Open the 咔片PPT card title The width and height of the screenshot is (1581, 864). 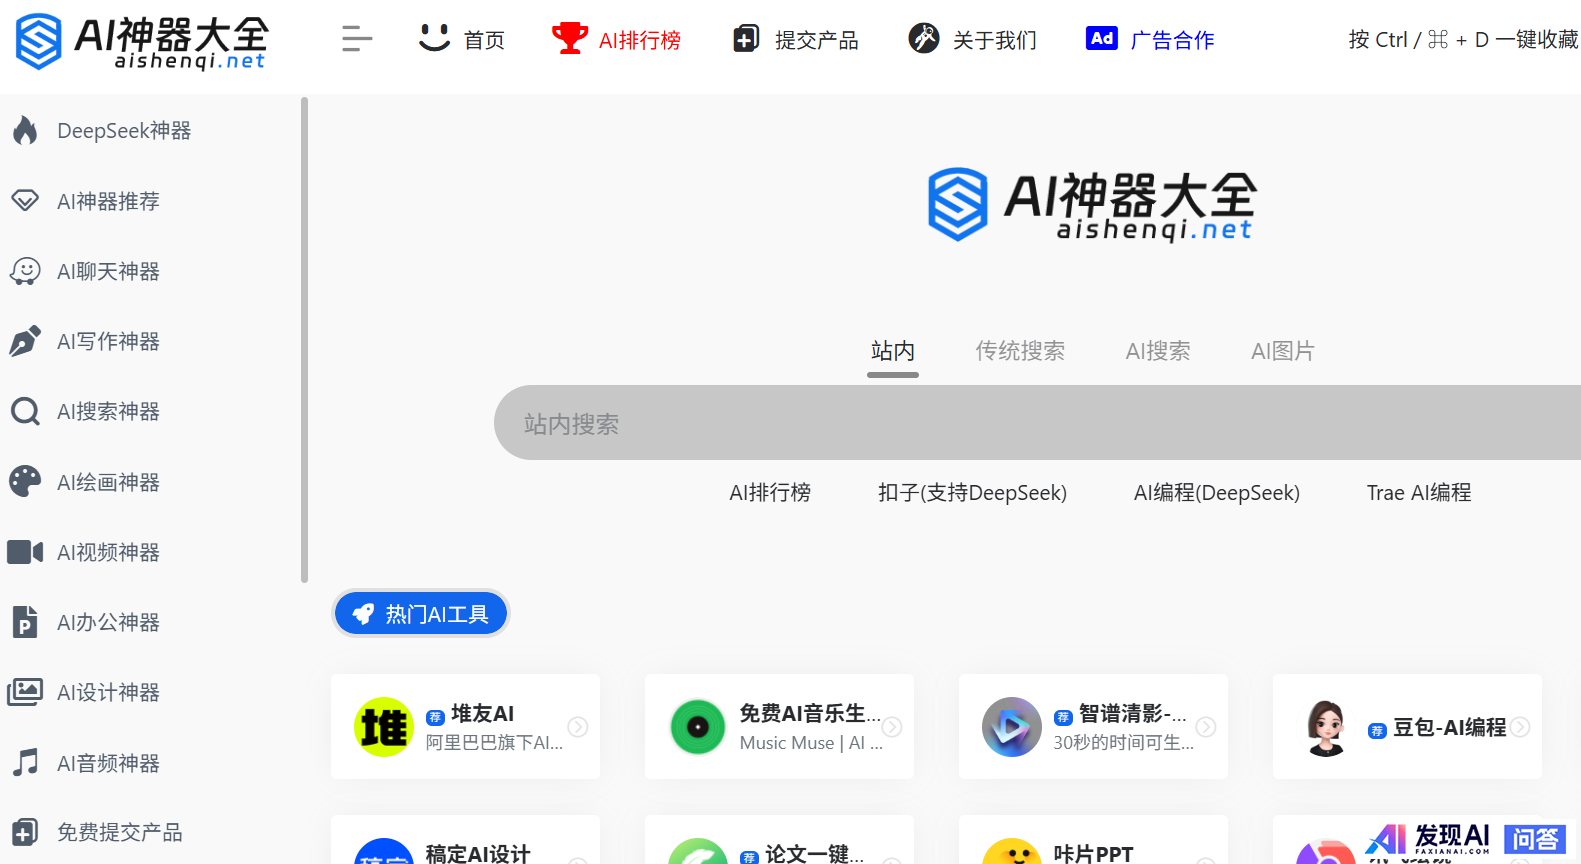(x=1093, y=853)
